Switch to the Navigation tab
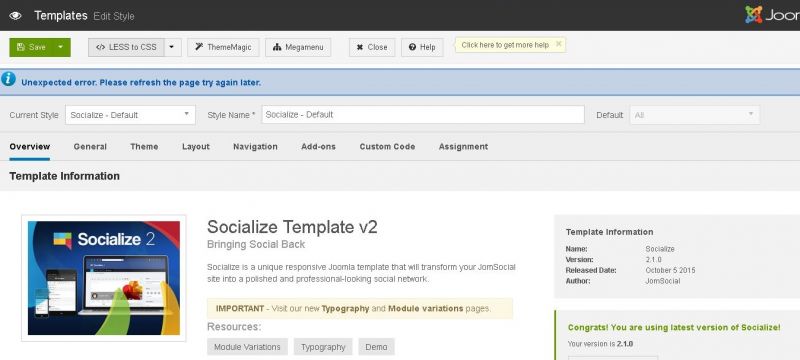Viewport: 800px width, 360px height. [x=255, y=147]
